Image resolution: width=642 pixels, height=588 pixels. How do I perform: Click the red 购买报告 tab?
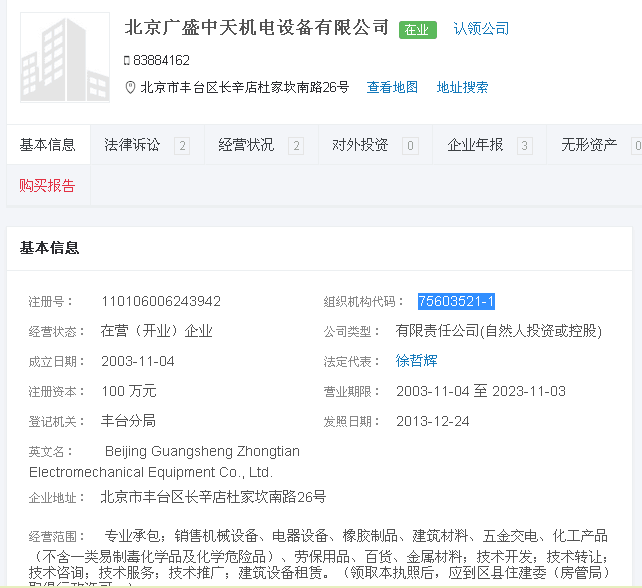tap(47, 186)
